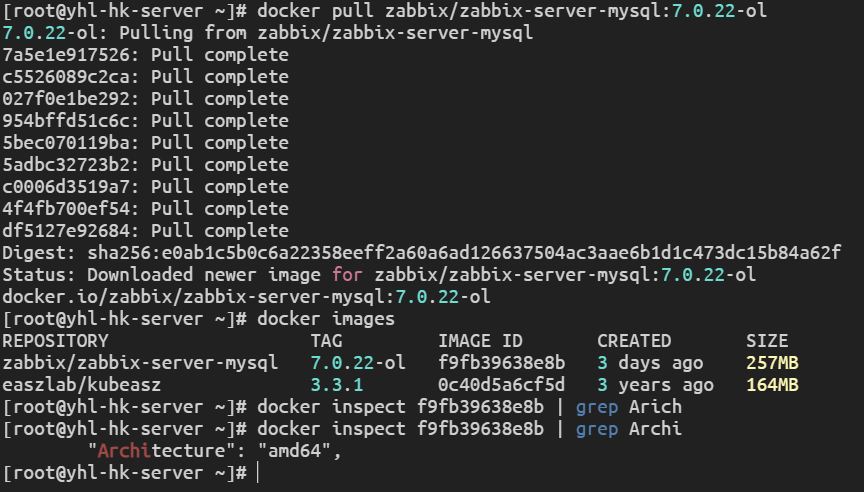The width and height of the screenshot is (864, 492).
Task: Click the 257MB size value
Action: (x=772, y=363)
